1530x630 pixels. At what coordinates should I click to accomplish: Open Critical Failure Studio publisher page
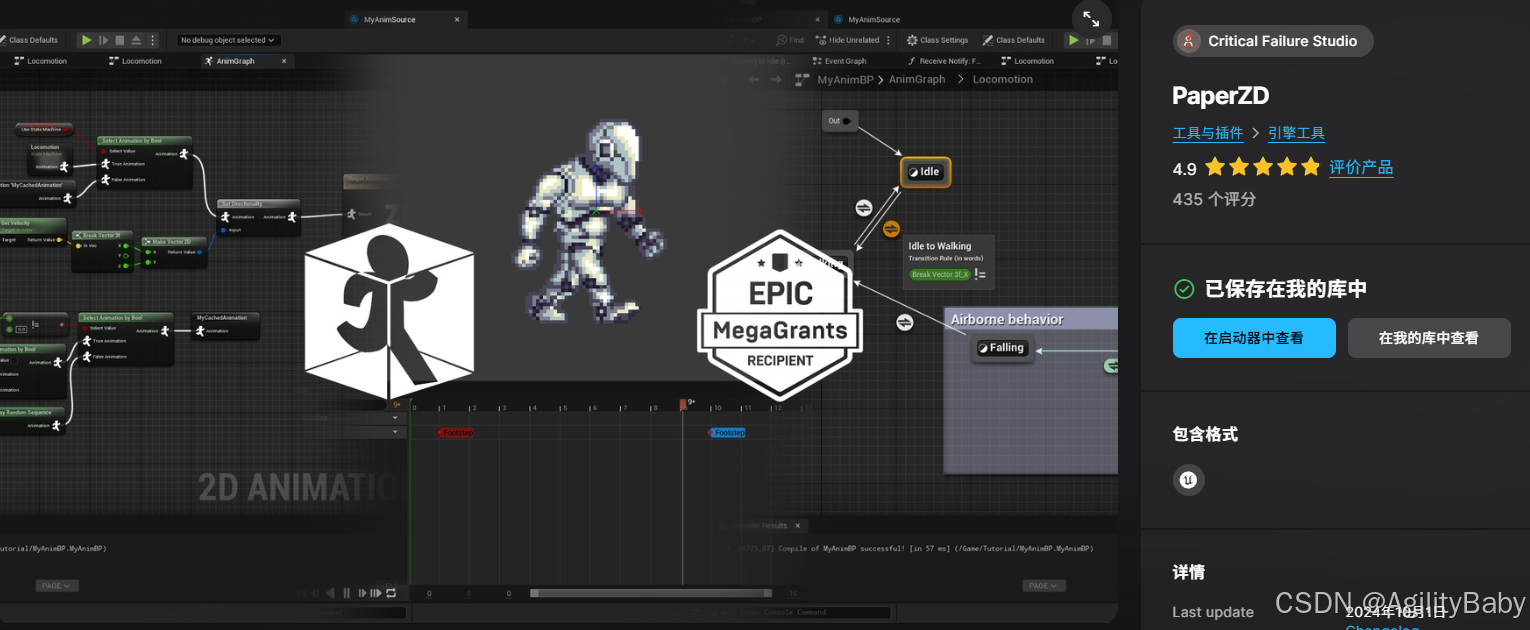tap(1273, 41)
